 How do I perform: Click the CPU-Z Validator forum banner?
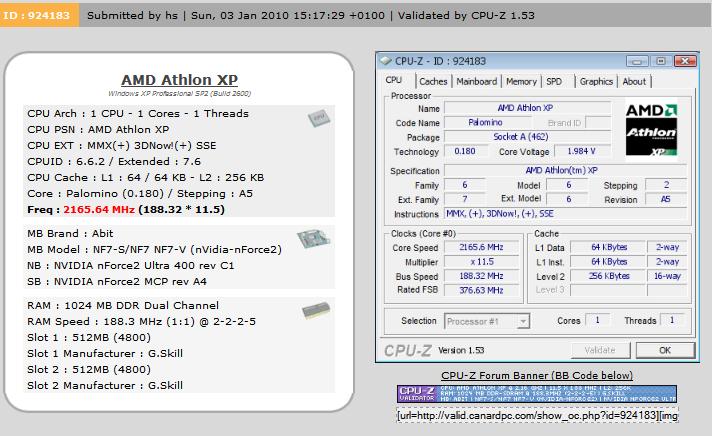(537, 394)
